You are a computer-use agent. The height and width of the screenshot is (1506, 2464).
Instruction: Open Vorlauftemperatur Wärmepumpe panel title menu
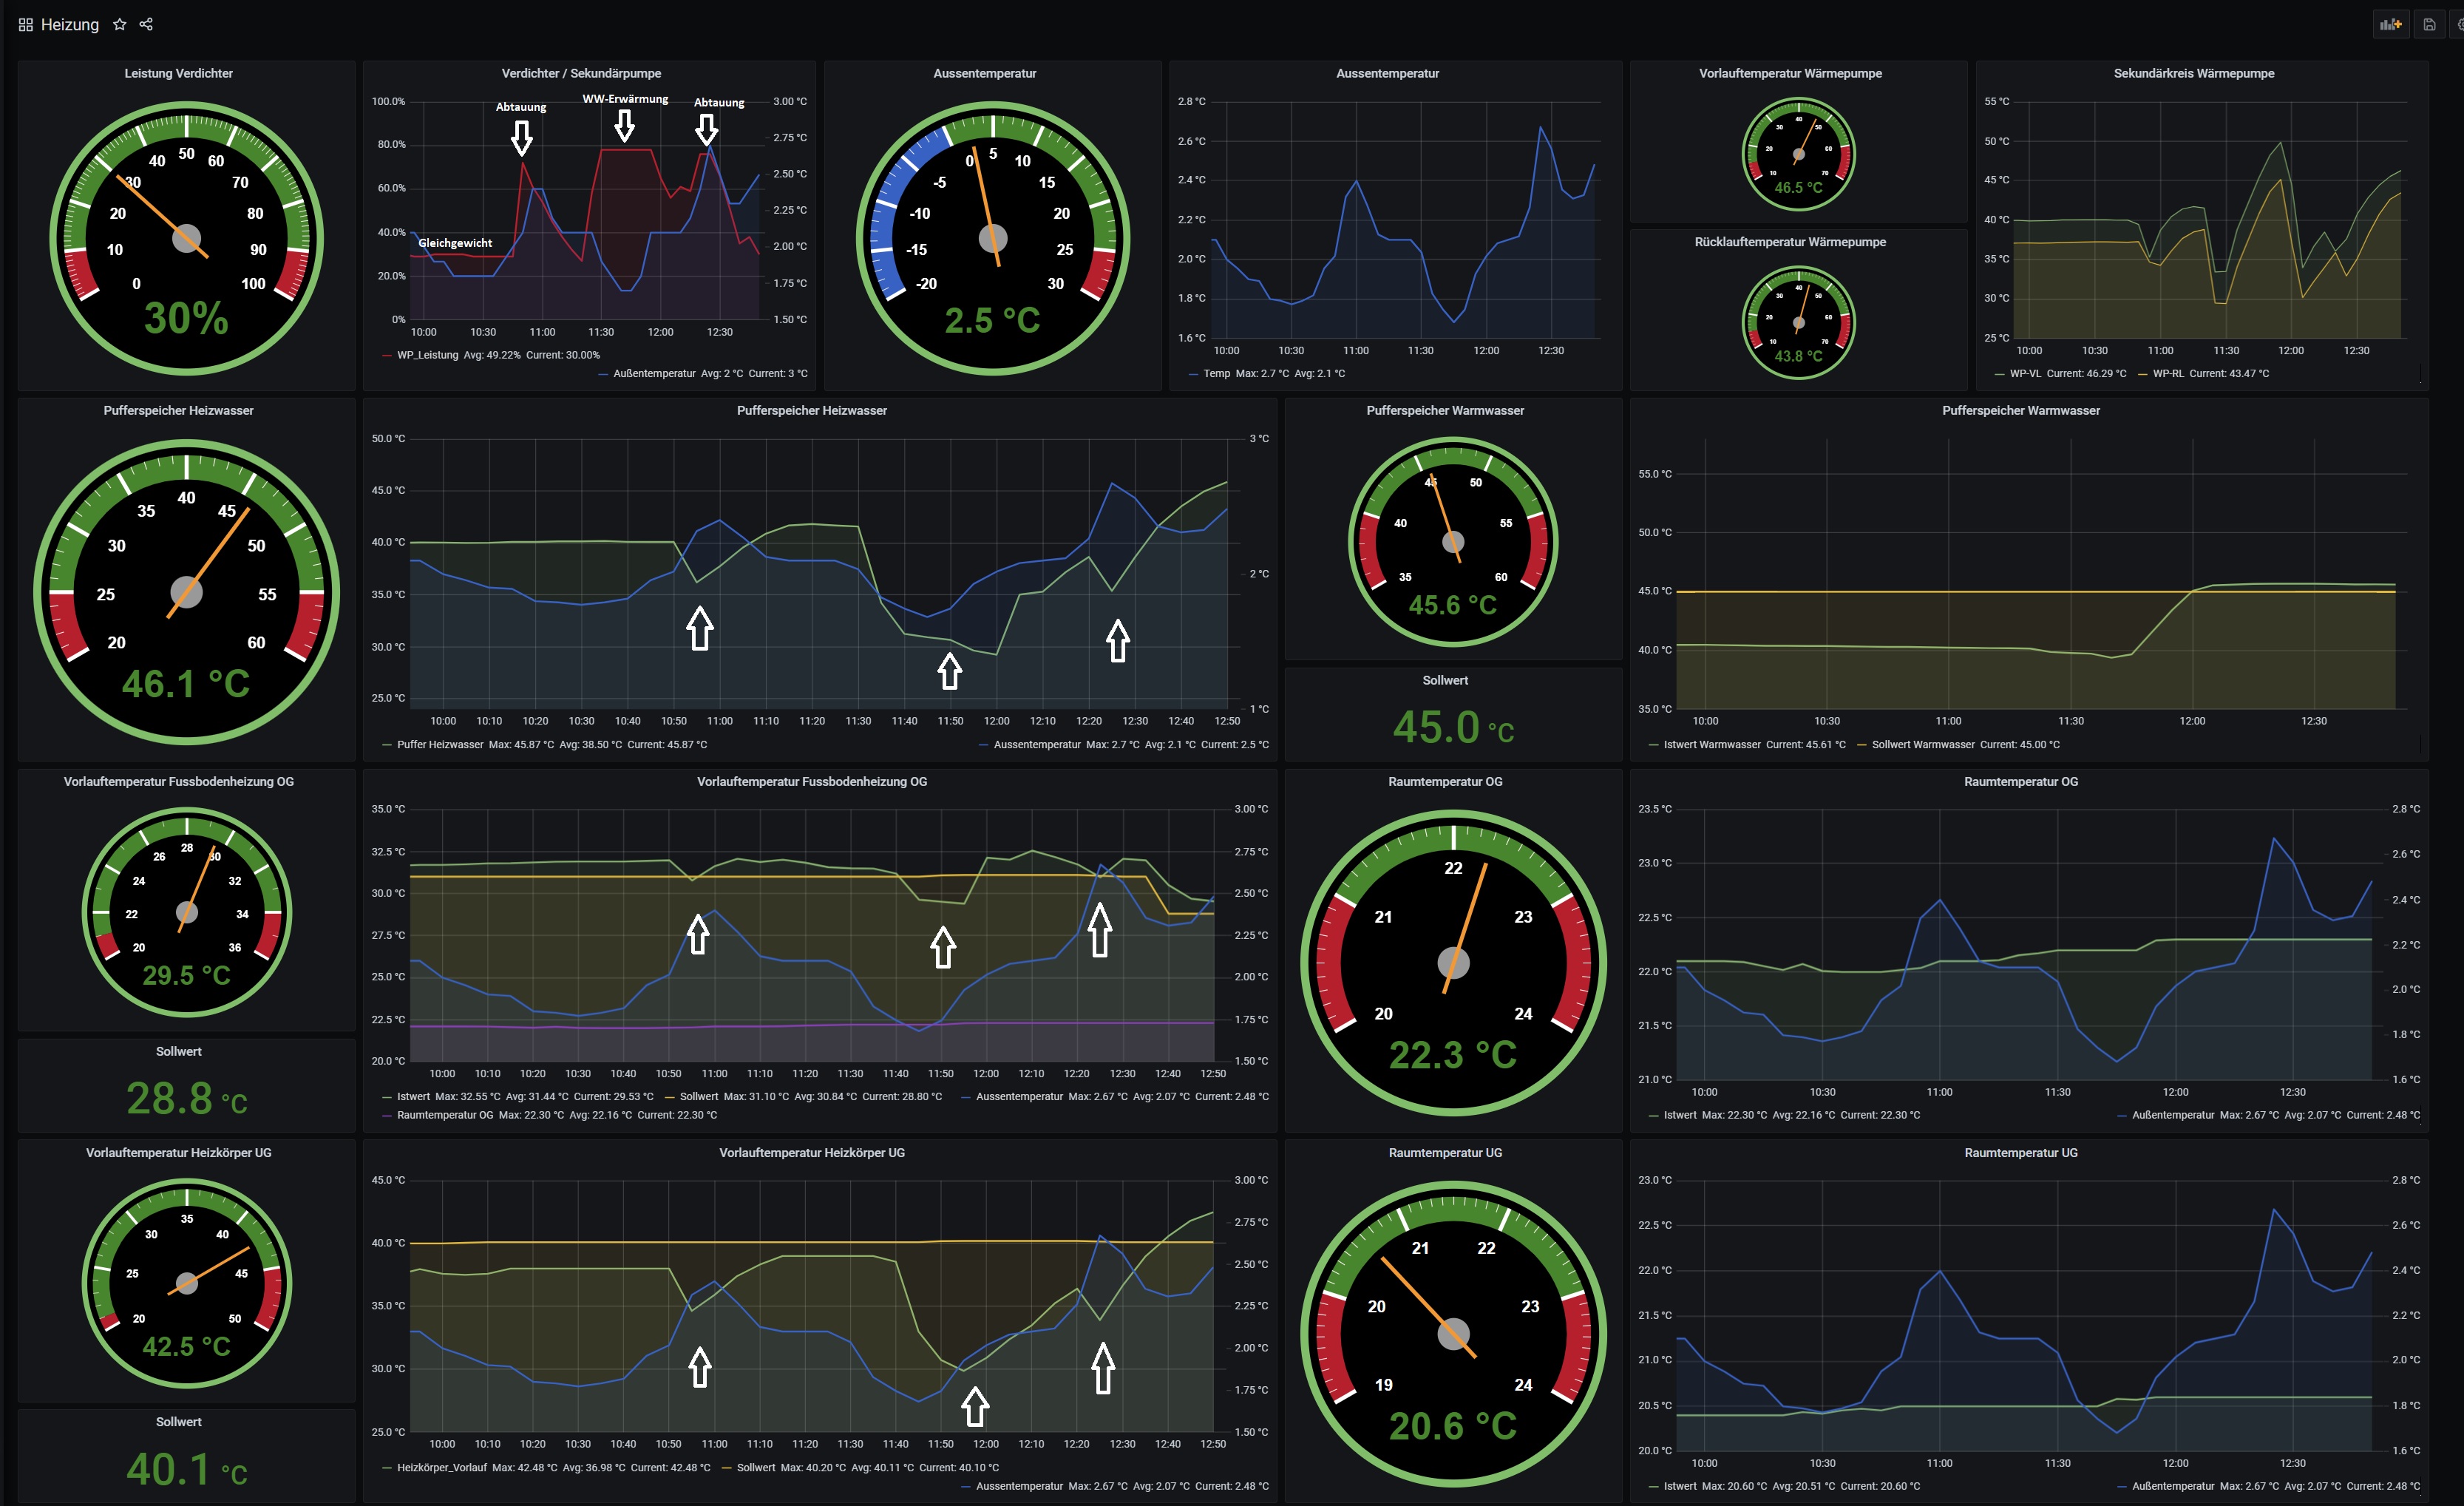click(1790, 73)
